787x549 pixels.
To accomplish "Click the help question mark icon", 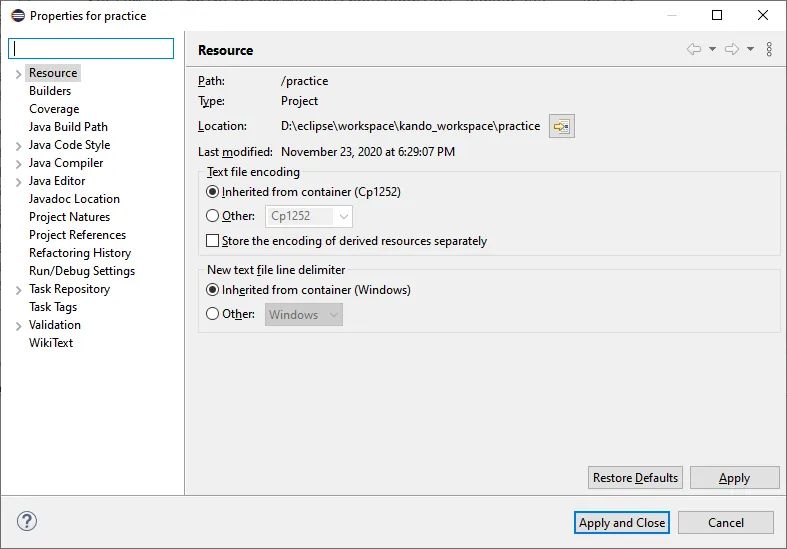I will point(27,522).
